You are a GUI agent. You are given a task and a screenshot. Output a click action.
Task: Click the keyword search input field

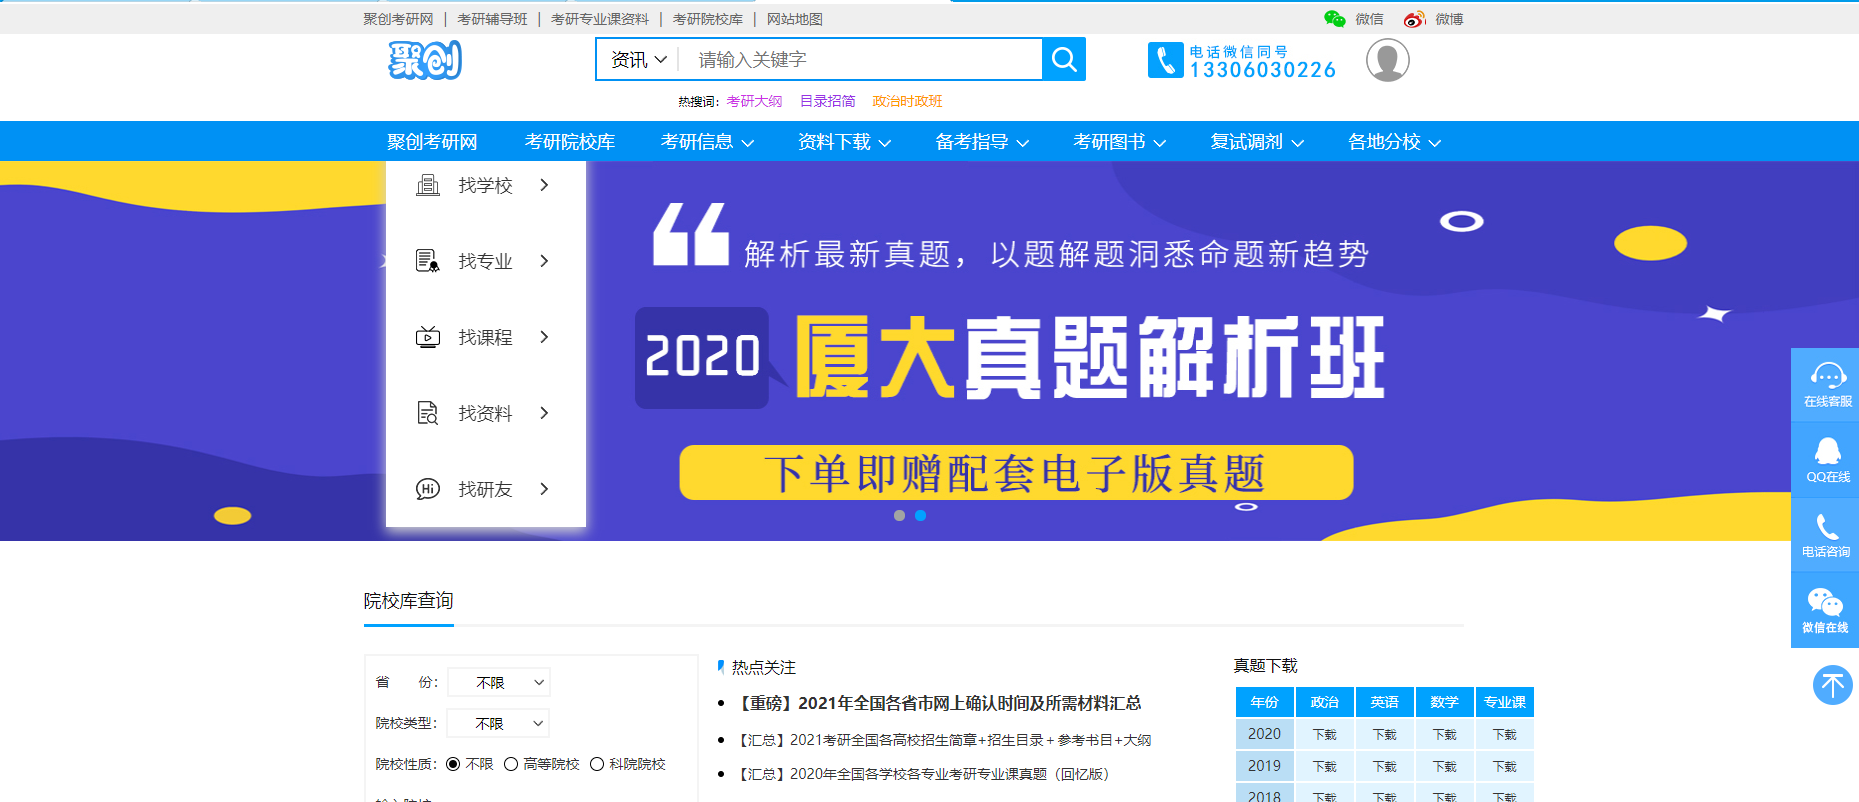[x=860, y=60]
